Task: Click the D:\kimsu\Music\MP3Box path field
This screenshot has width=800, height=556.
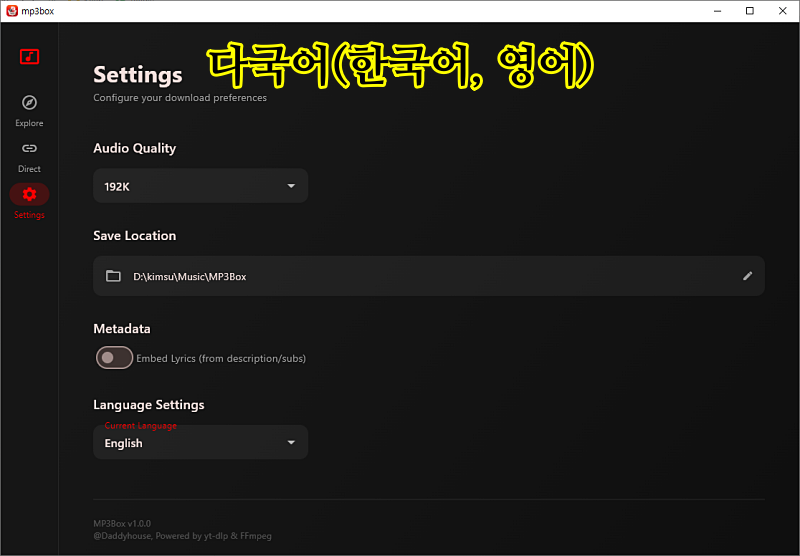Action: [429, 276]
